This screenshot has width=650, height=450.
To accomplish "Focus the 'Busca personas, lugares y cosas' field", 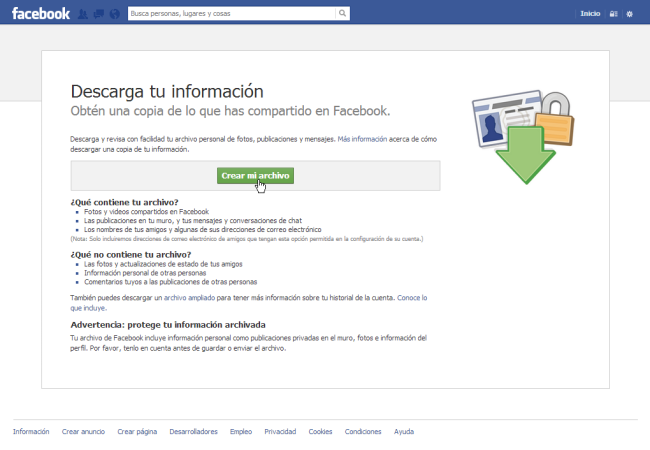I will pos(232,13).
